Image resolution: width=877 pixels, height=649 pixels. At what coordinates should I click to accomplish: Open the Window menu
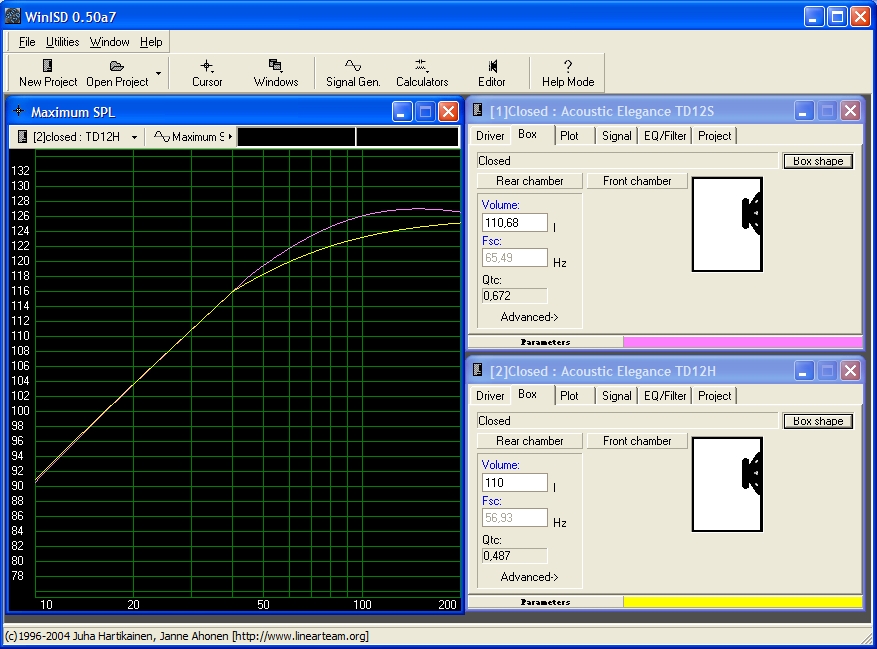click(x=110, y=42)
